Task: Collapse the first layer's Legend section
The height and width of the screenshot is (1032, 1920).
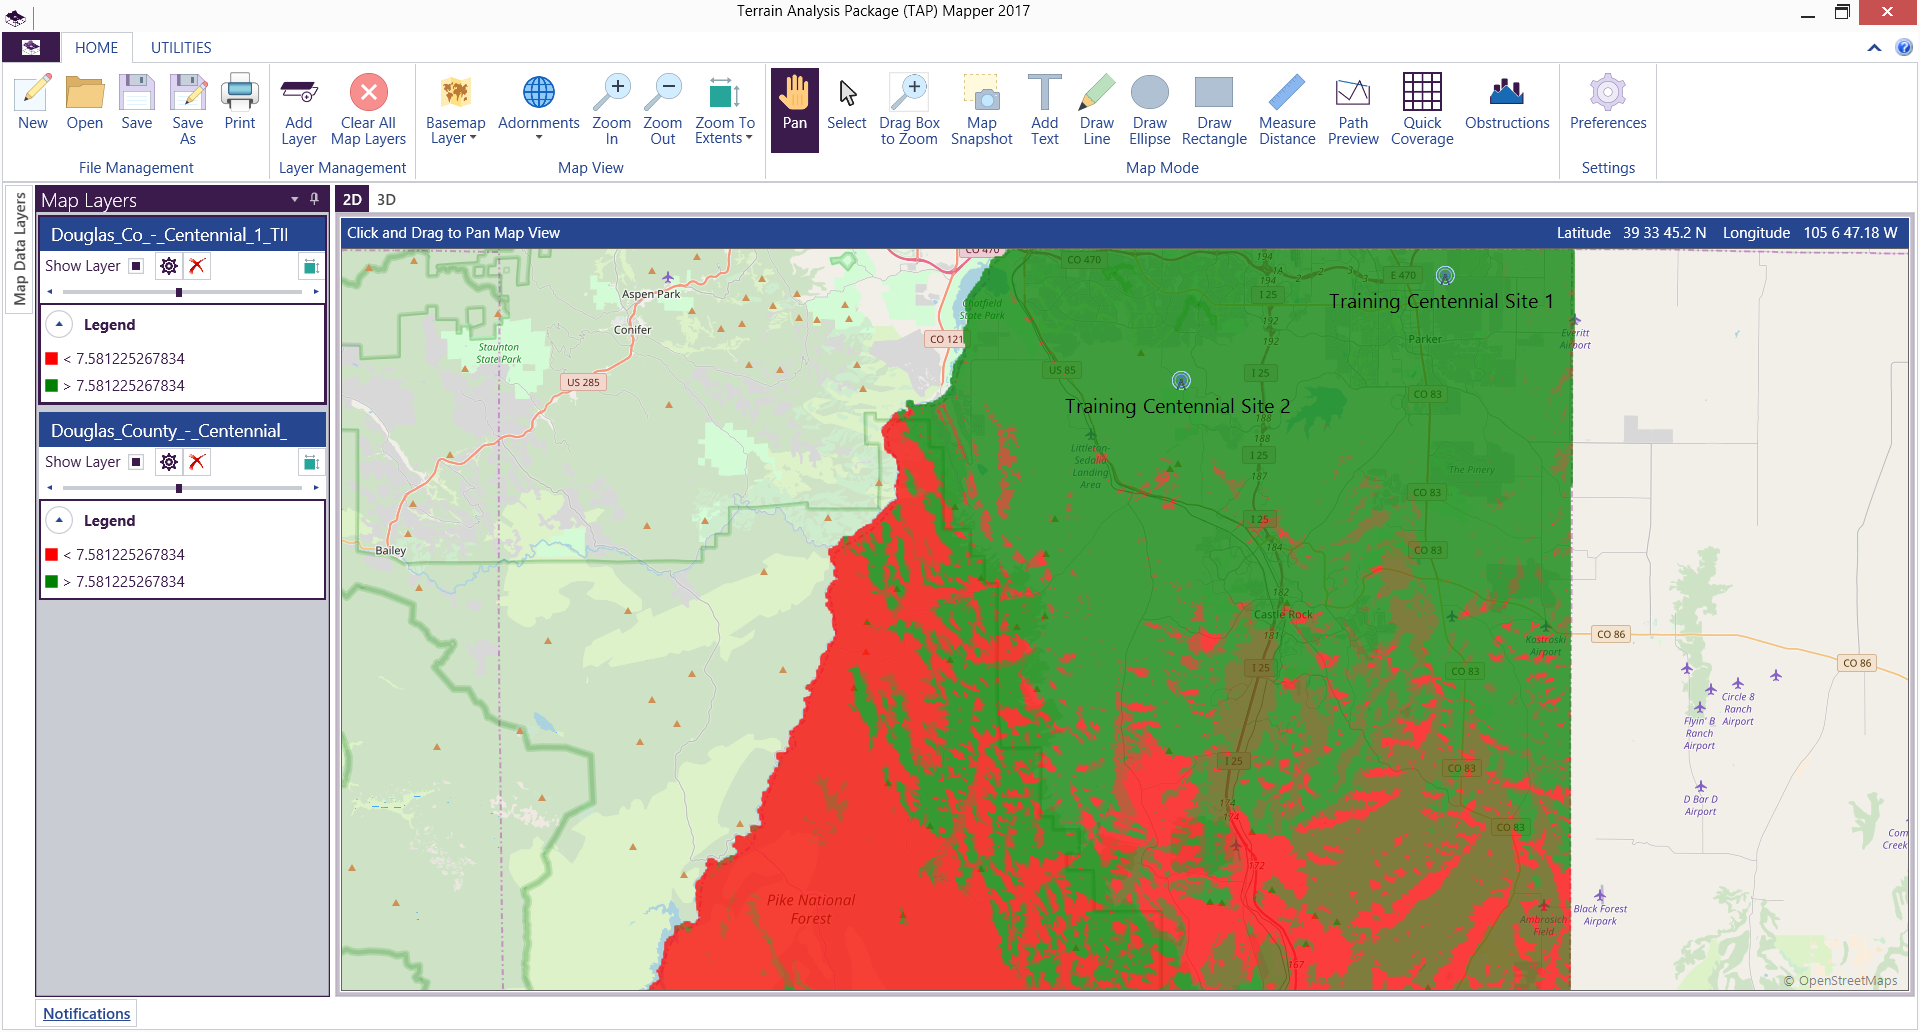Action: tap(59, 325)
